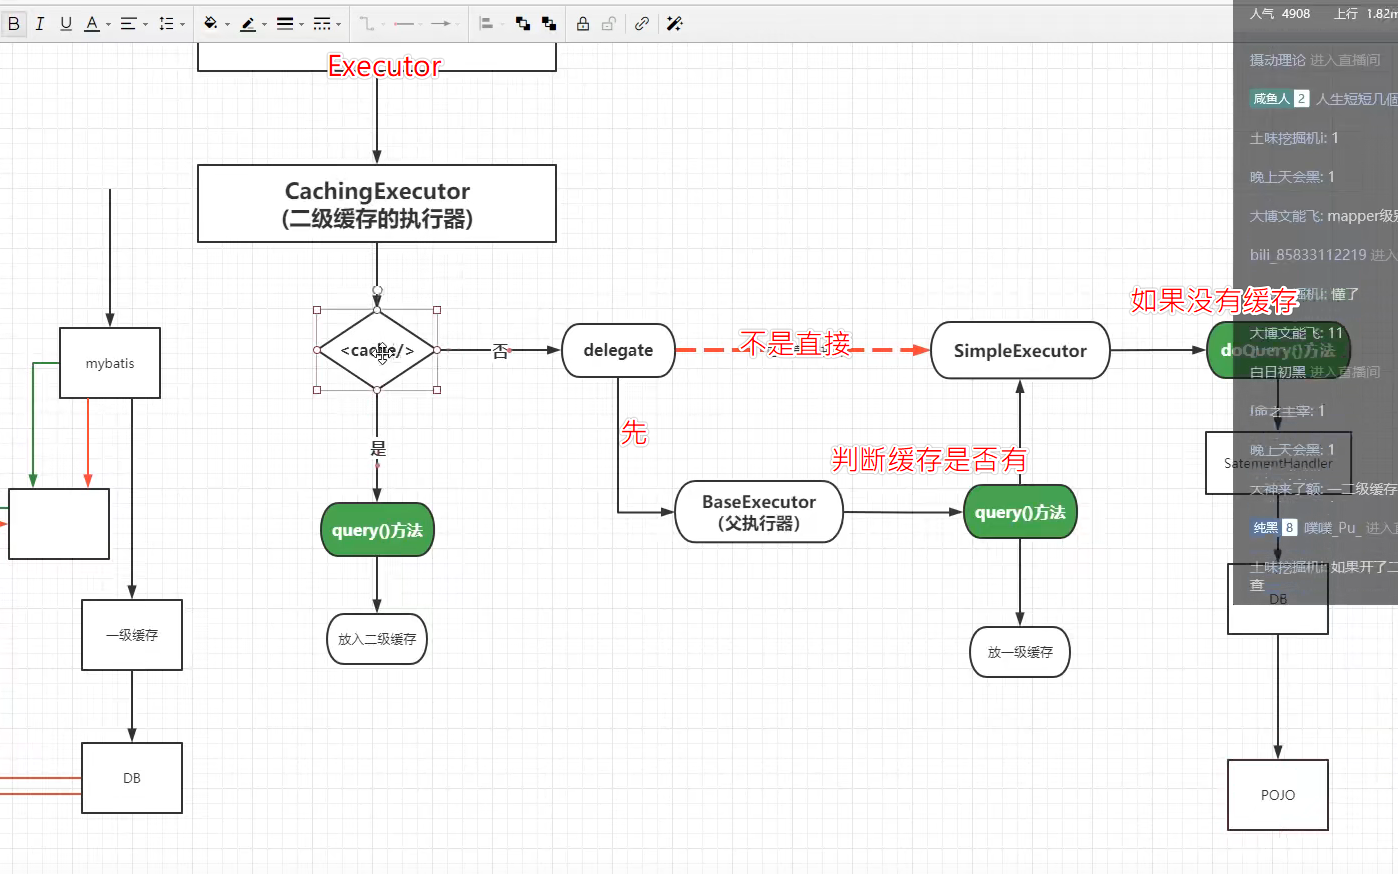Viewport: 1398px width, 874px height.
Task: Click the red 判断缓存是否有 label
Action: (x=930, y=459)
